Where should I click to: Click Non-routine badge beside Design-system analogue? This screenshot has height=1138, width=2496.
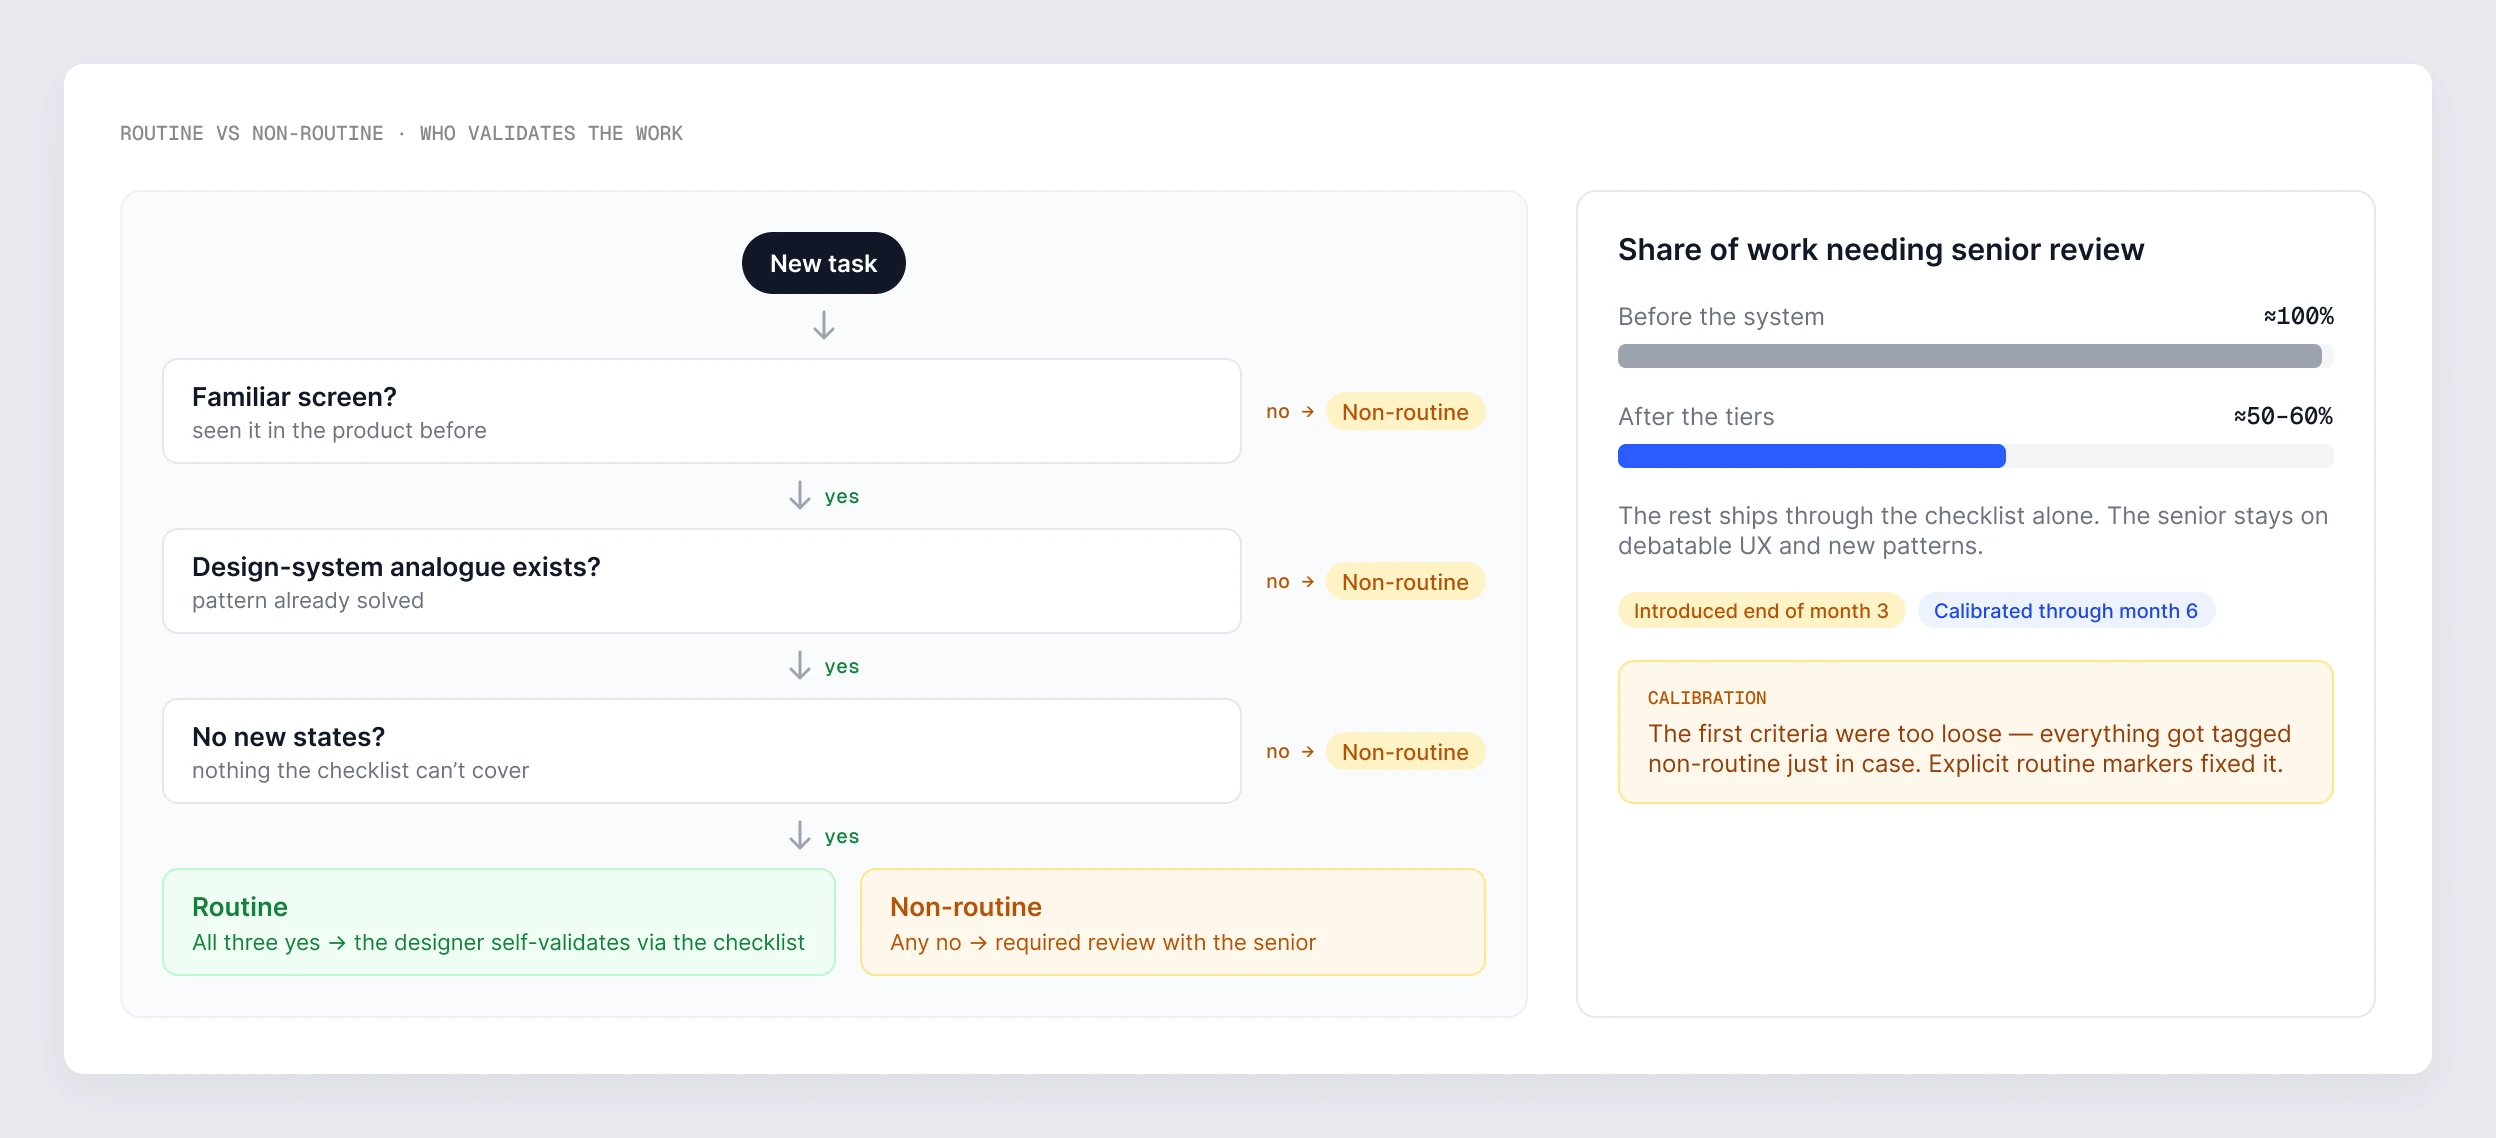tap(1405, 582)
